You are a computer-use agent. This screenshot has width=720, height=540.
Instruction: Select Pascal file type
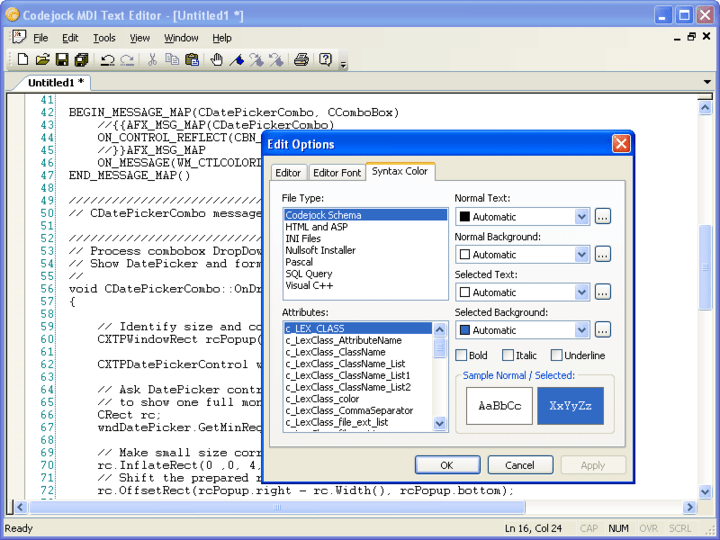click(x=366, y=262)
